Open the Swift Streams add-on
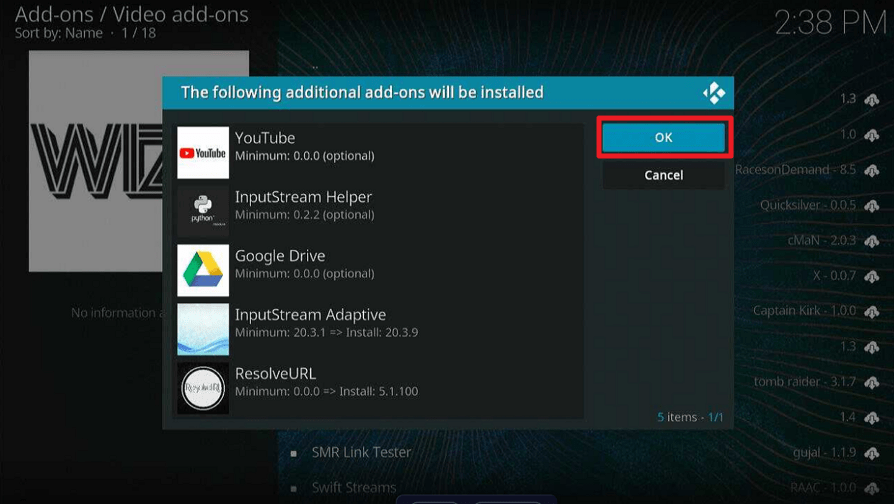 click(x=354, y=488)
